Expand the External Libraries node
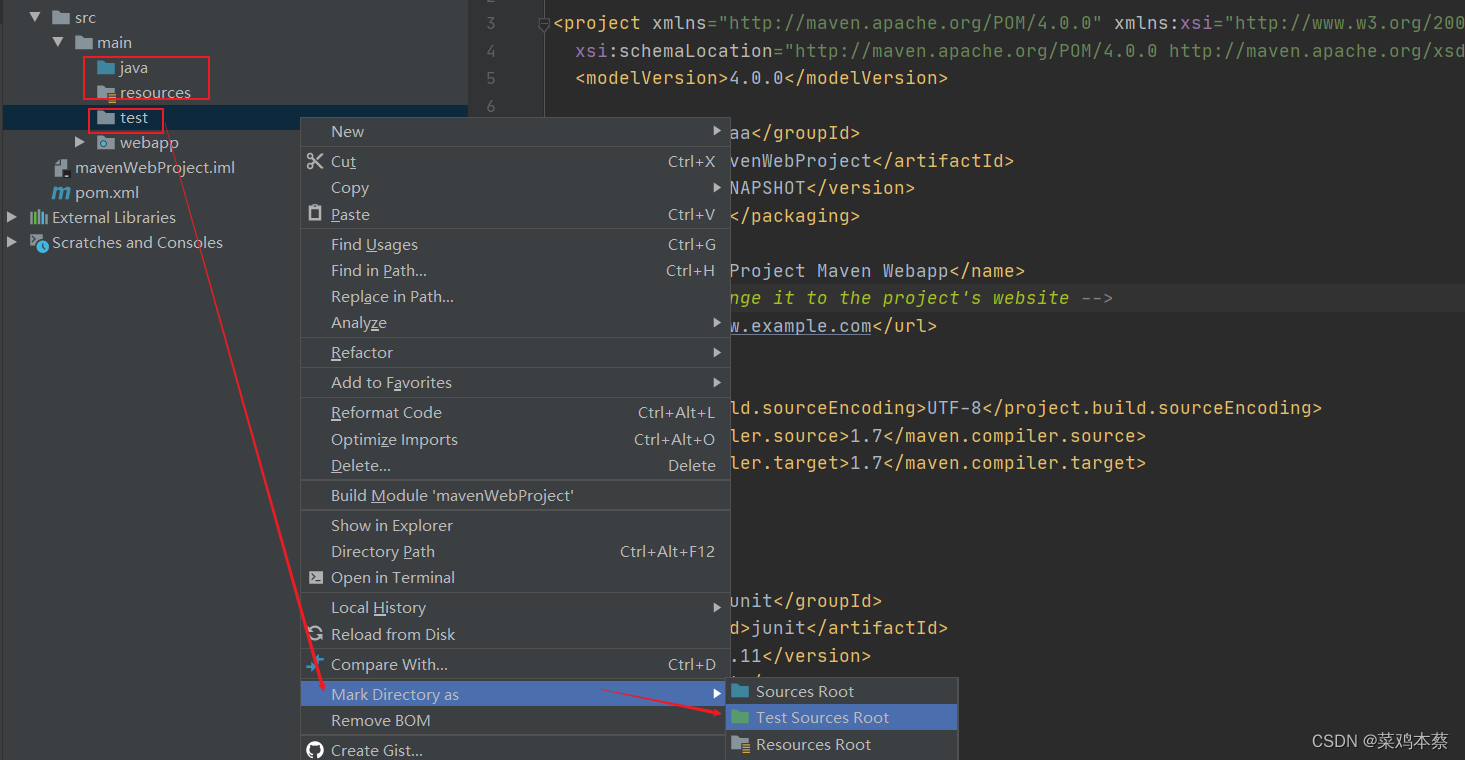The width and height of the screenshot is (1465, 760). click(10, 217)
